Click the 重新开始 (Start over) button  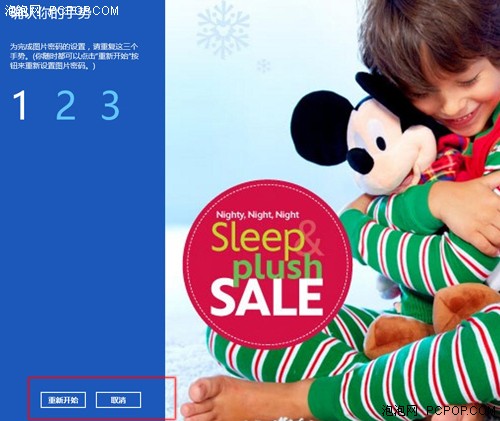(x=63, y=400)
